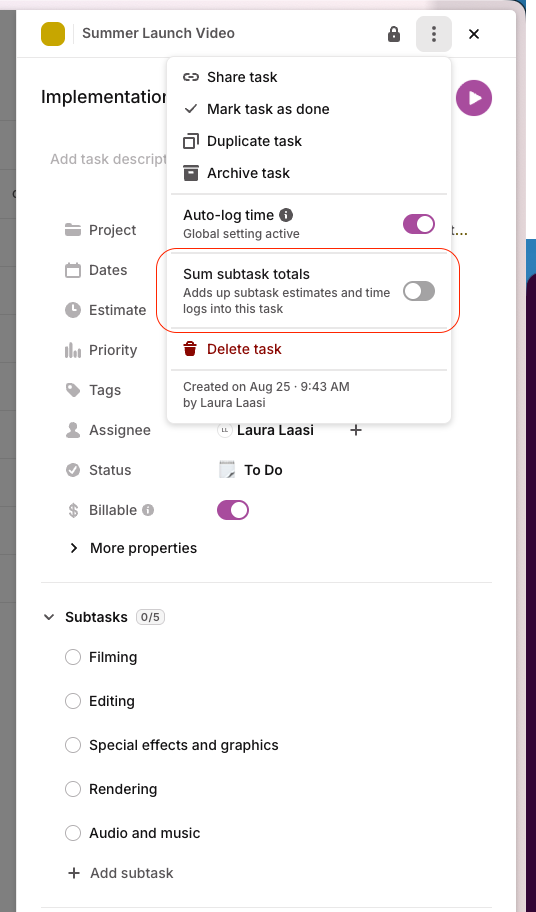536x912 pixels.
Task: Tick the Rendering subtask circle
Action: tap(73, 789)
